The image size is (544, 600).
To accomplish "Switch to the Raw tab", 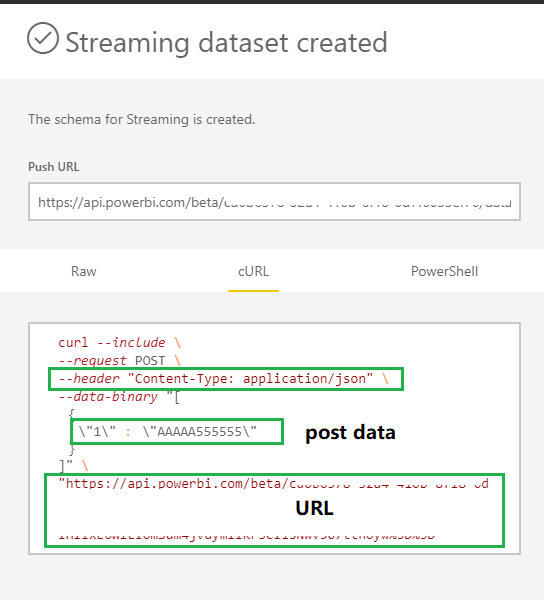I will (x=83, y=271).
